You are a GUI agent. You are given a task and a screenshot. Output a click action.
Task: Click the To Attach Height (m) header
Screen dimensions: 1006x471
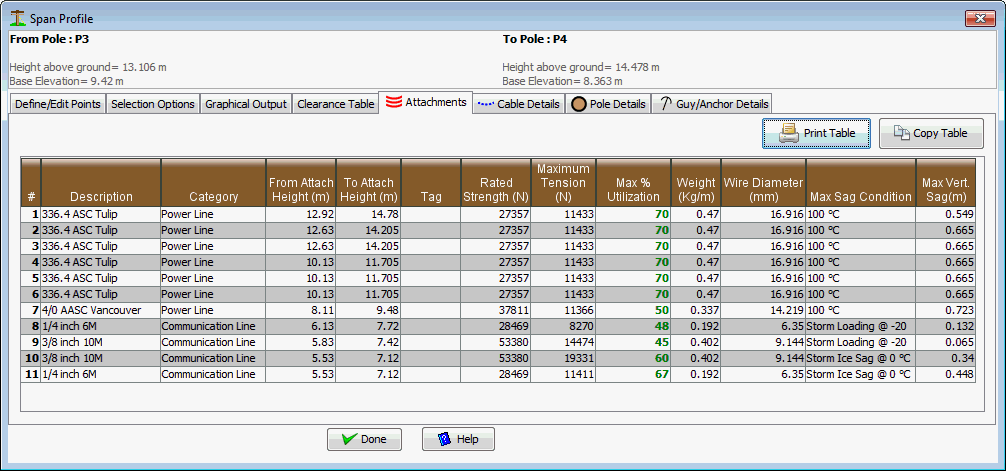(x=369, y=182)
